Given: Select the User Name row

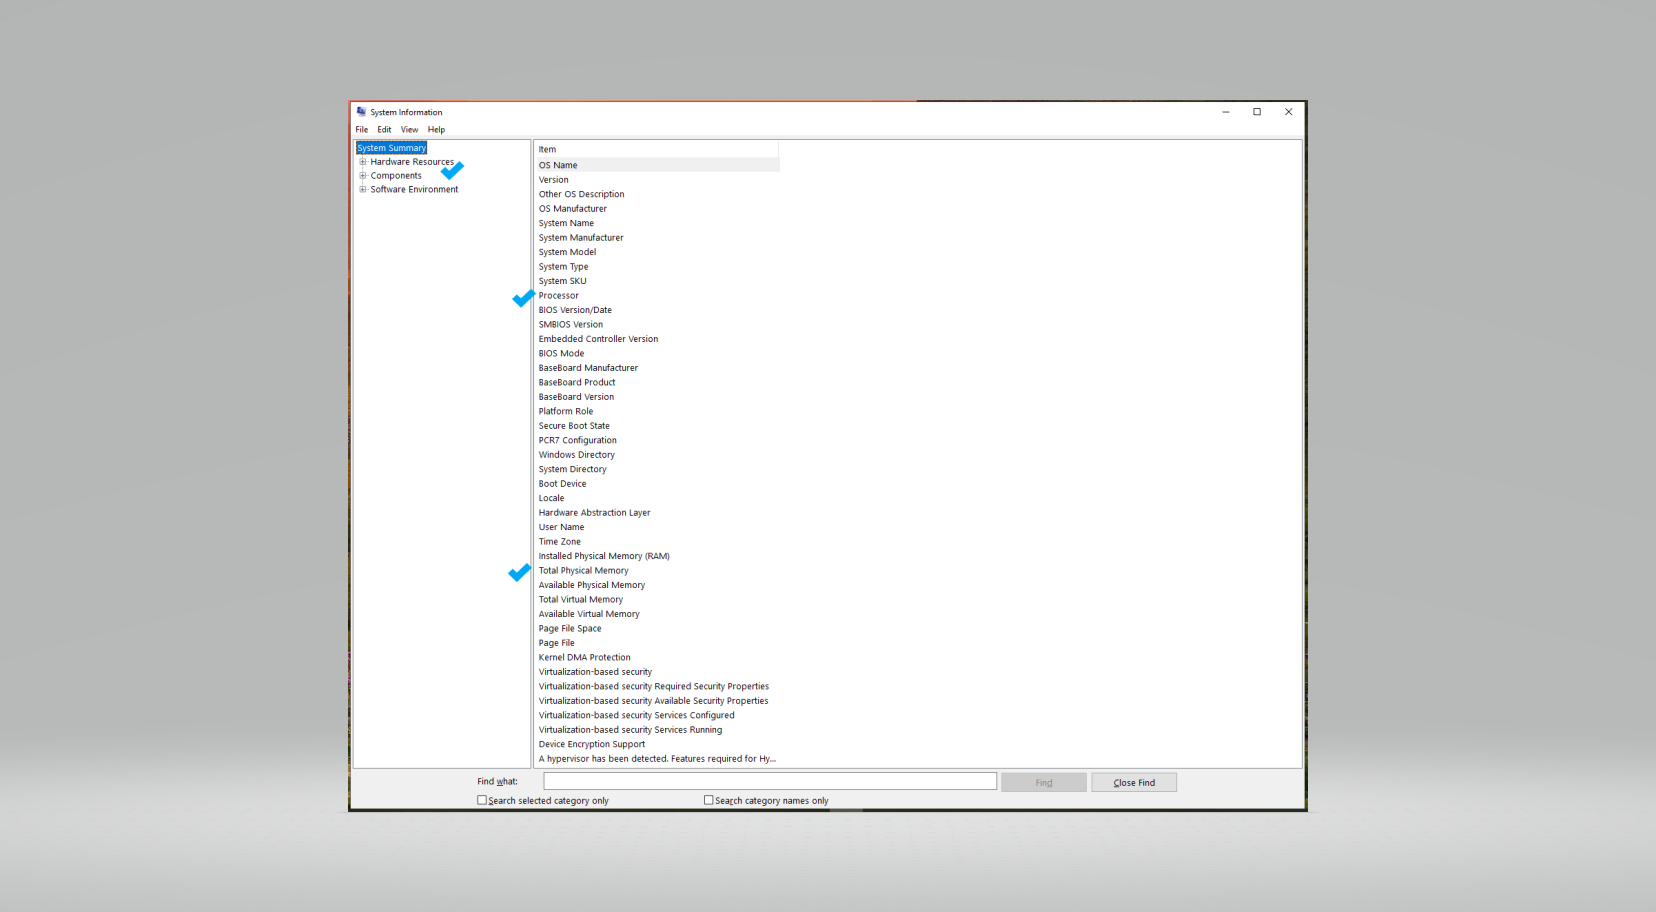Looking at the screenshot, I should pos(657,528).
